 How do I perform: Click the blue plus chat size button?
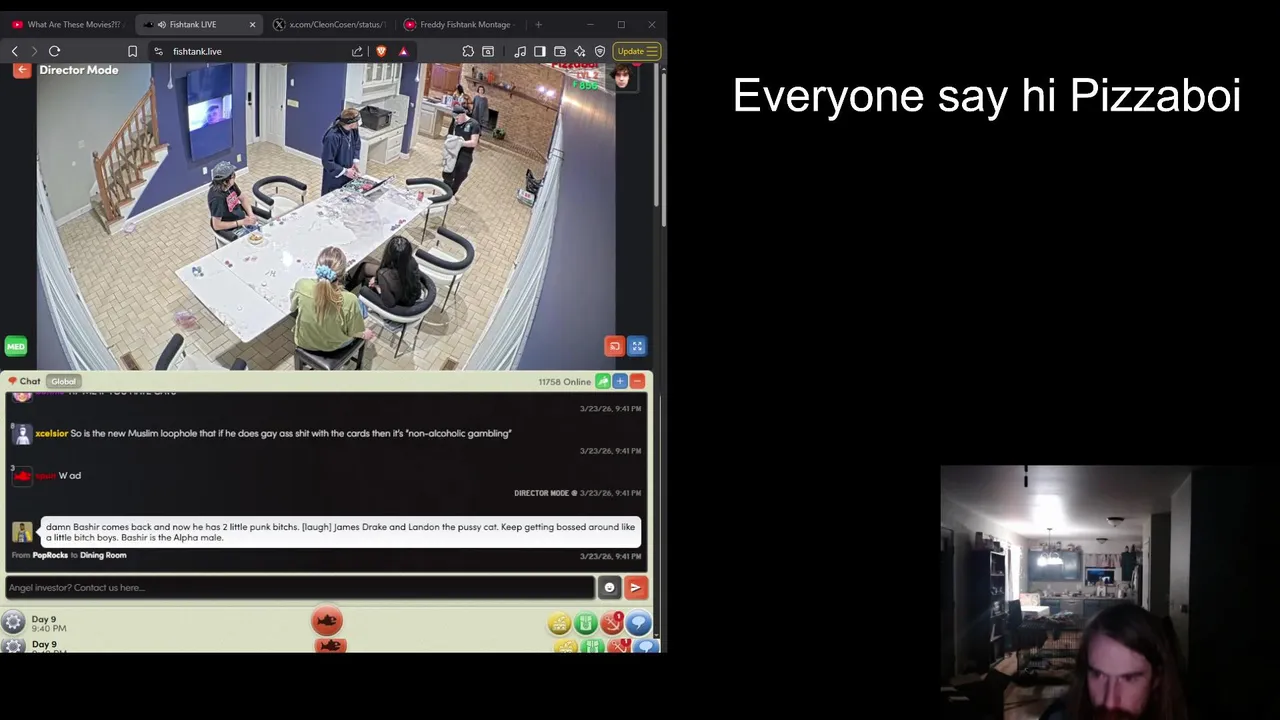click(x=620, y=381)
